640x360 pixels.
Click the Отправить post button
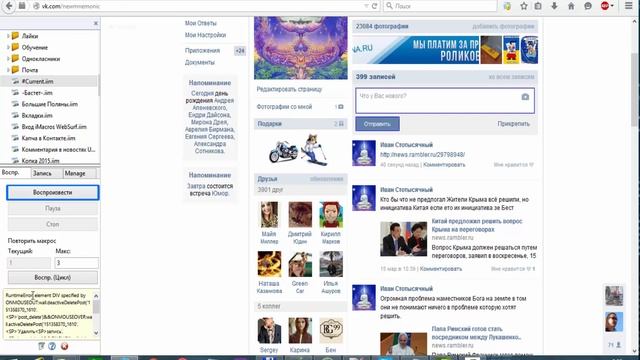coord(377,124)
